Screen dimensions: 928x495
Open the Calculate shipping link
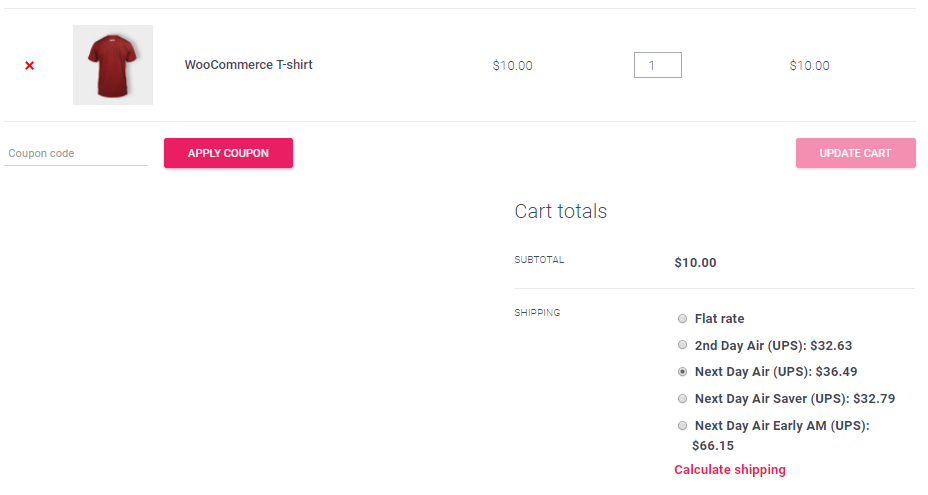click(729, 470)
